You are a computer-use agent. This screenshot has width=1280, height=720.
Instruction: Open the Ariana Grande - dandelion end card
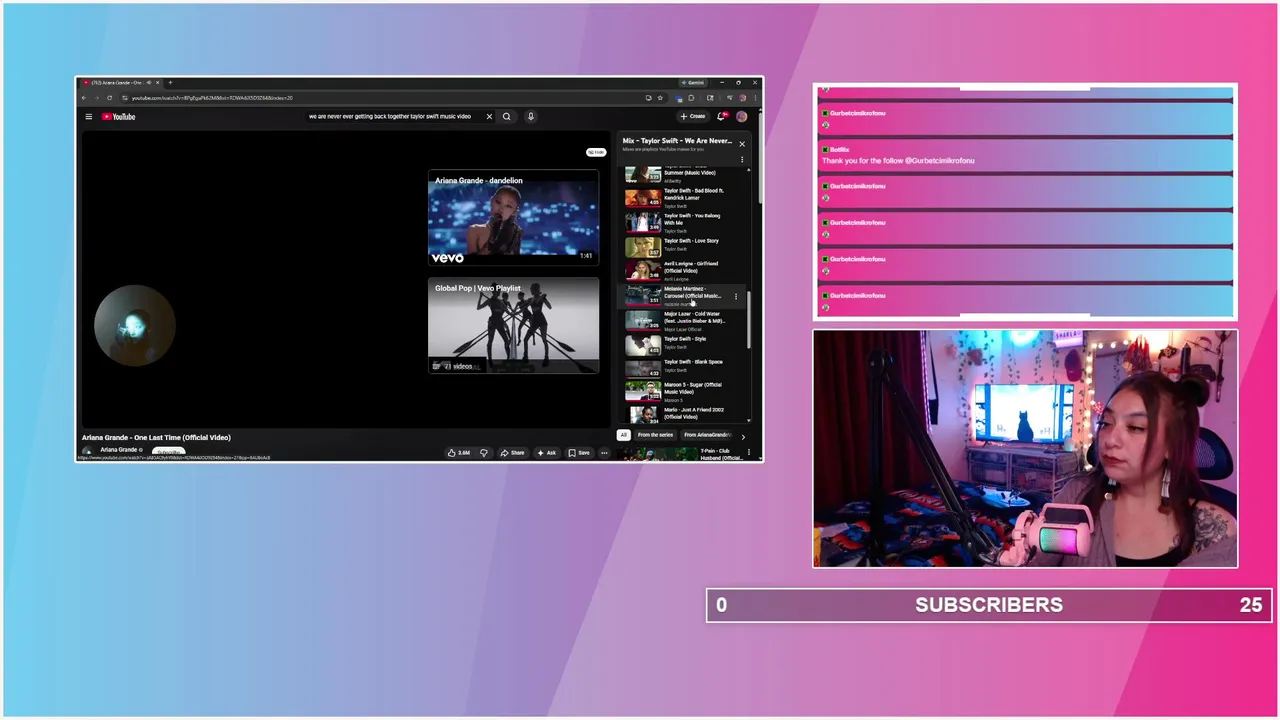(513, 218)
